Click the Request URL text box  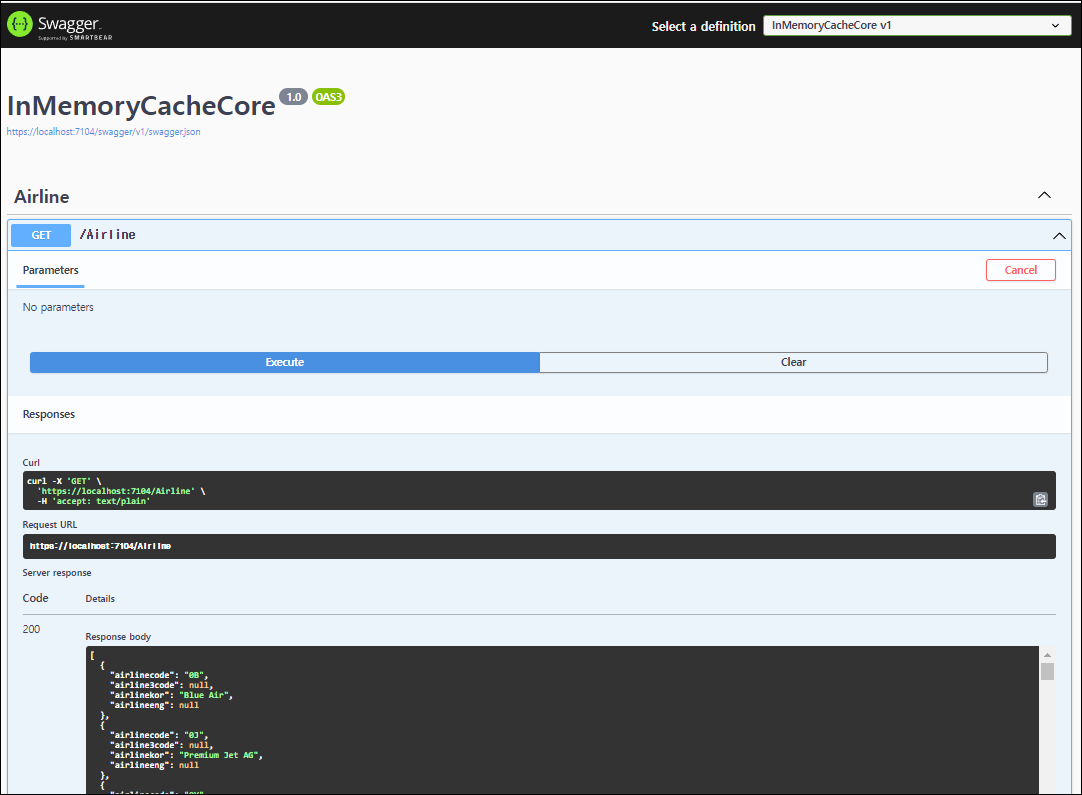click(x=539, y=546)
